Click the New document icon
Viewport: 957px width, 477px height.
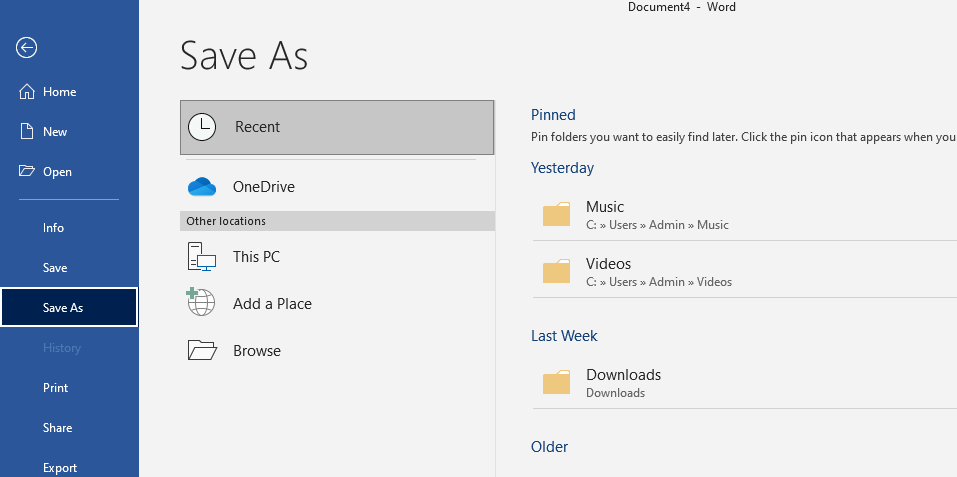27,131
